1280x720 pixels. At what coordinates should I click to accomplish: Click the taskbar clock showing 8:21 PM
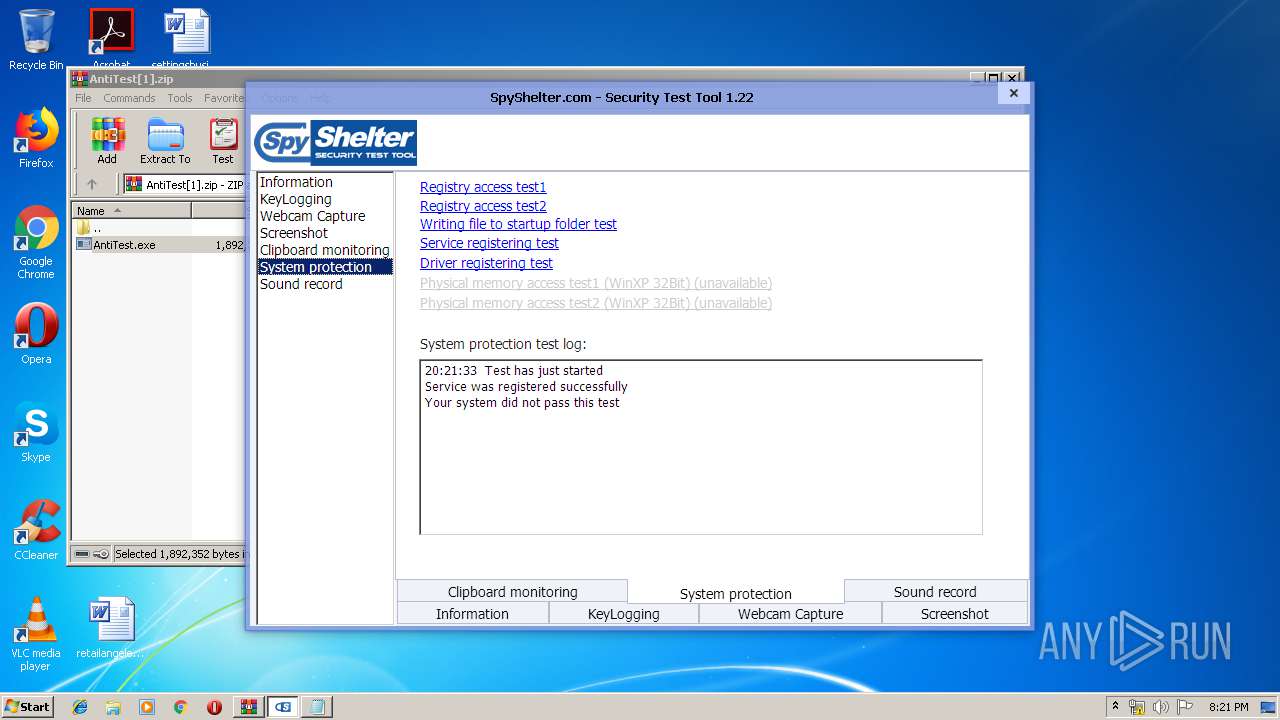pos(1228,707)
